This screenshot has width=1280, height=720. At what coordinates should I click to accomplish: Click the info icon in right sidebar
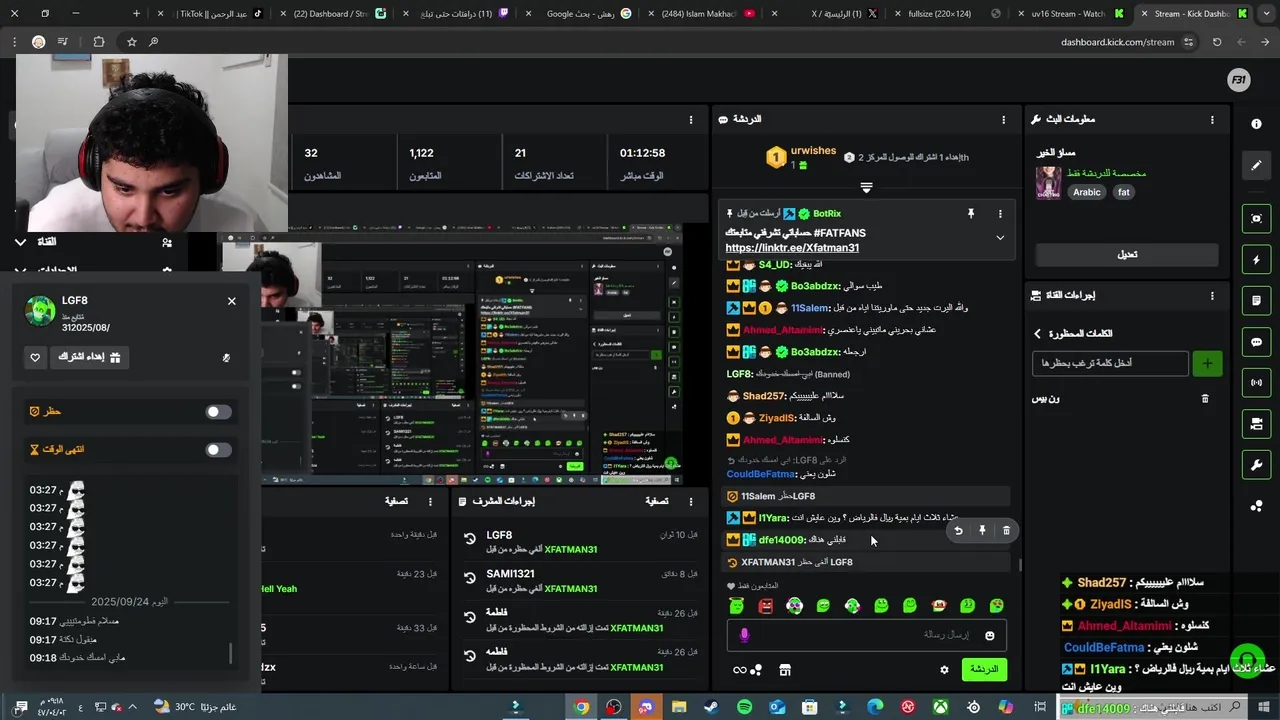tap(1256, 124)
